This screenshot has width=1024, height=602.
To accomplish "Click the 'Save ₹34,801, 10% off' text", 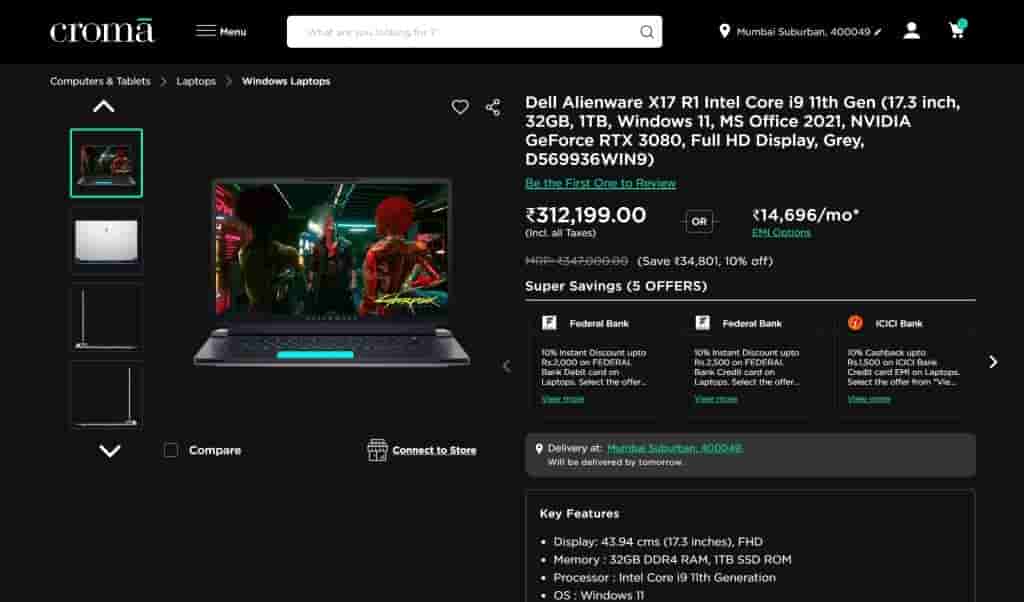I will [705, 261].
